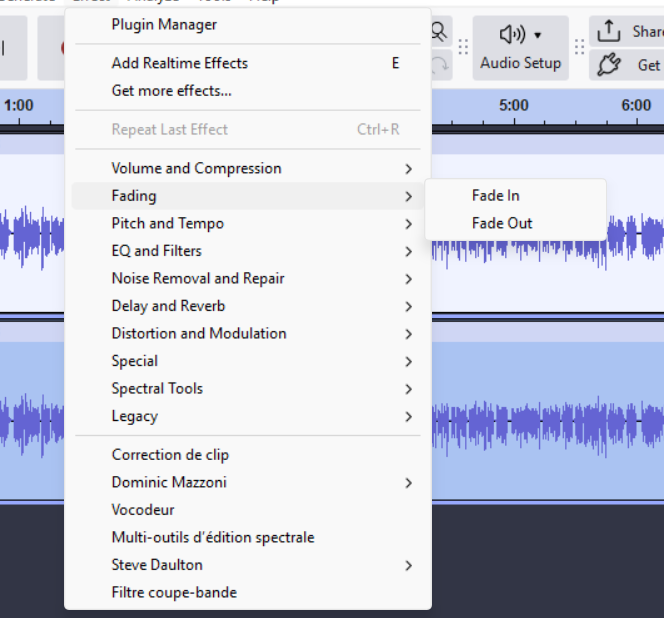
Task: Choose Add Realtime Effects
Action: pos(180,63)
